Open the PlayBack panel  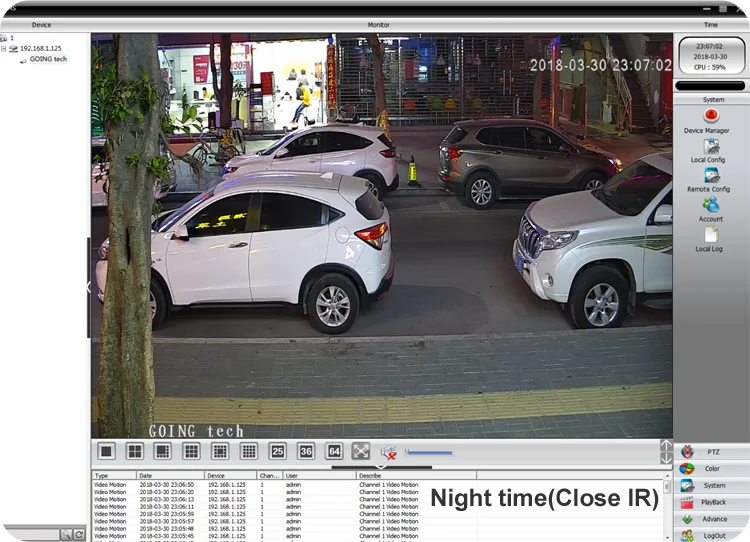pyautogui.click(x=712, y=502)
